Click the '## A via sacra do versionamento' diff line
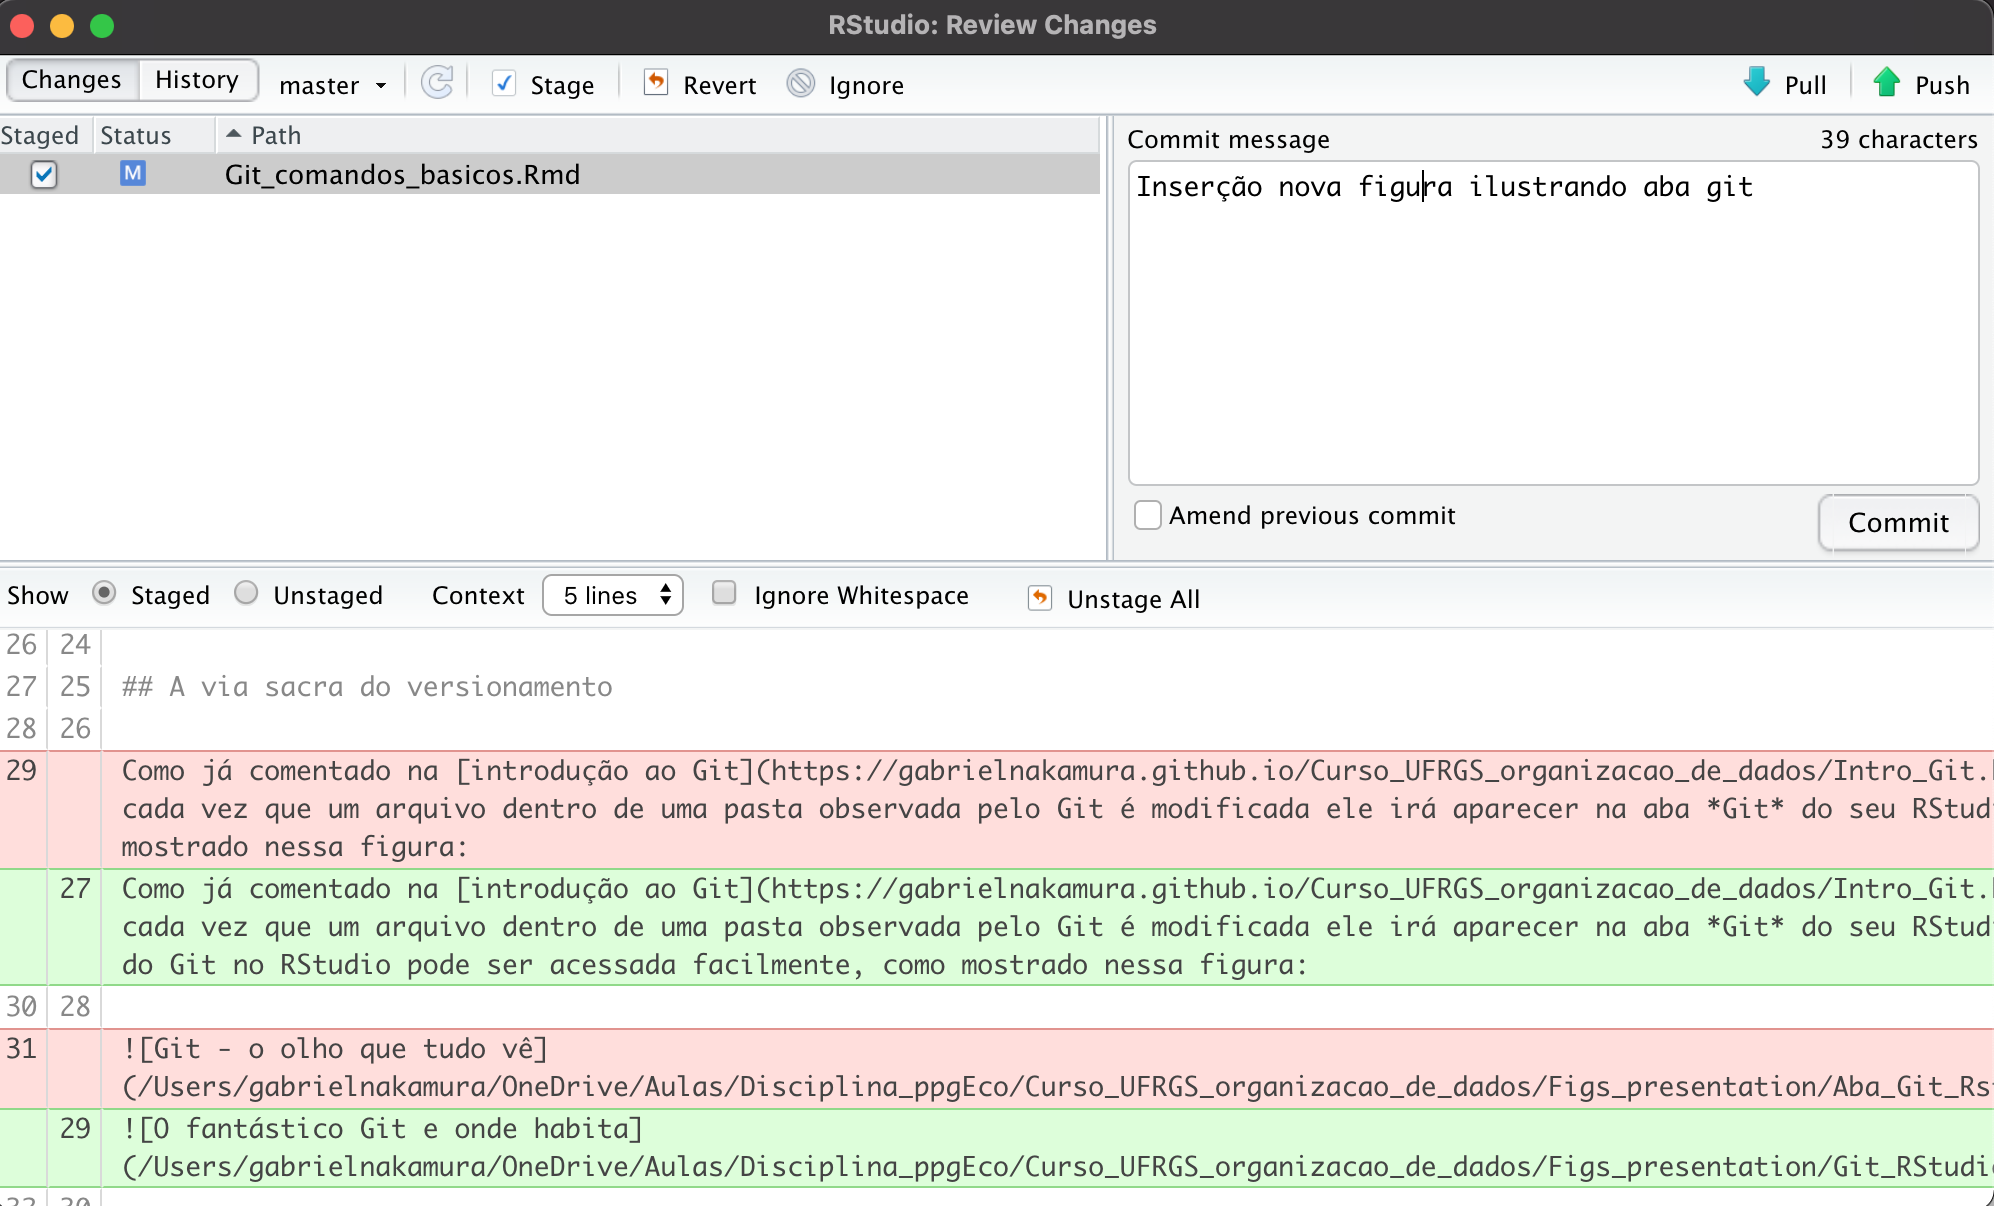This screenshot has width=1994, height=1206. 367,686
